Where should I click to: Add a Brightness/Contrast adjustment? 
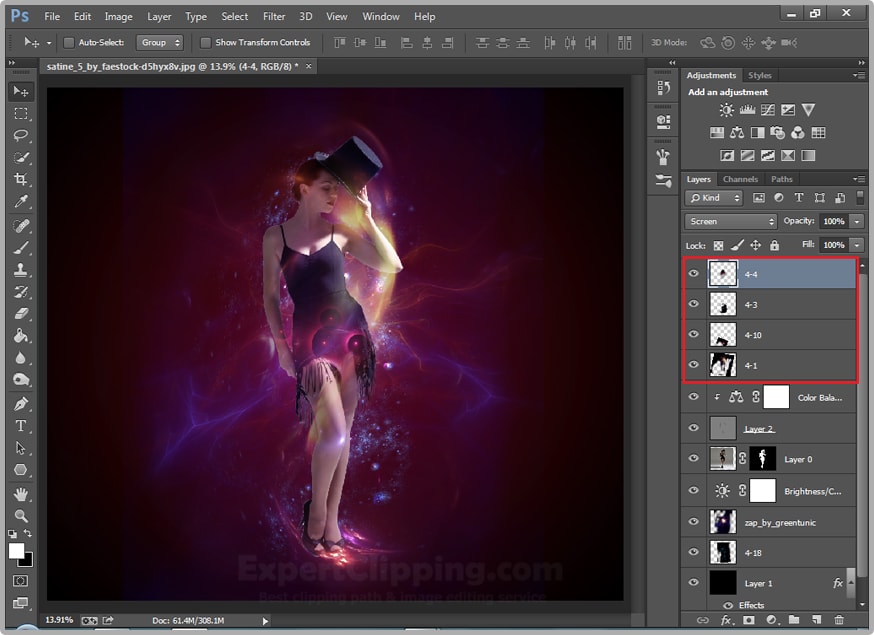point(726,110)
